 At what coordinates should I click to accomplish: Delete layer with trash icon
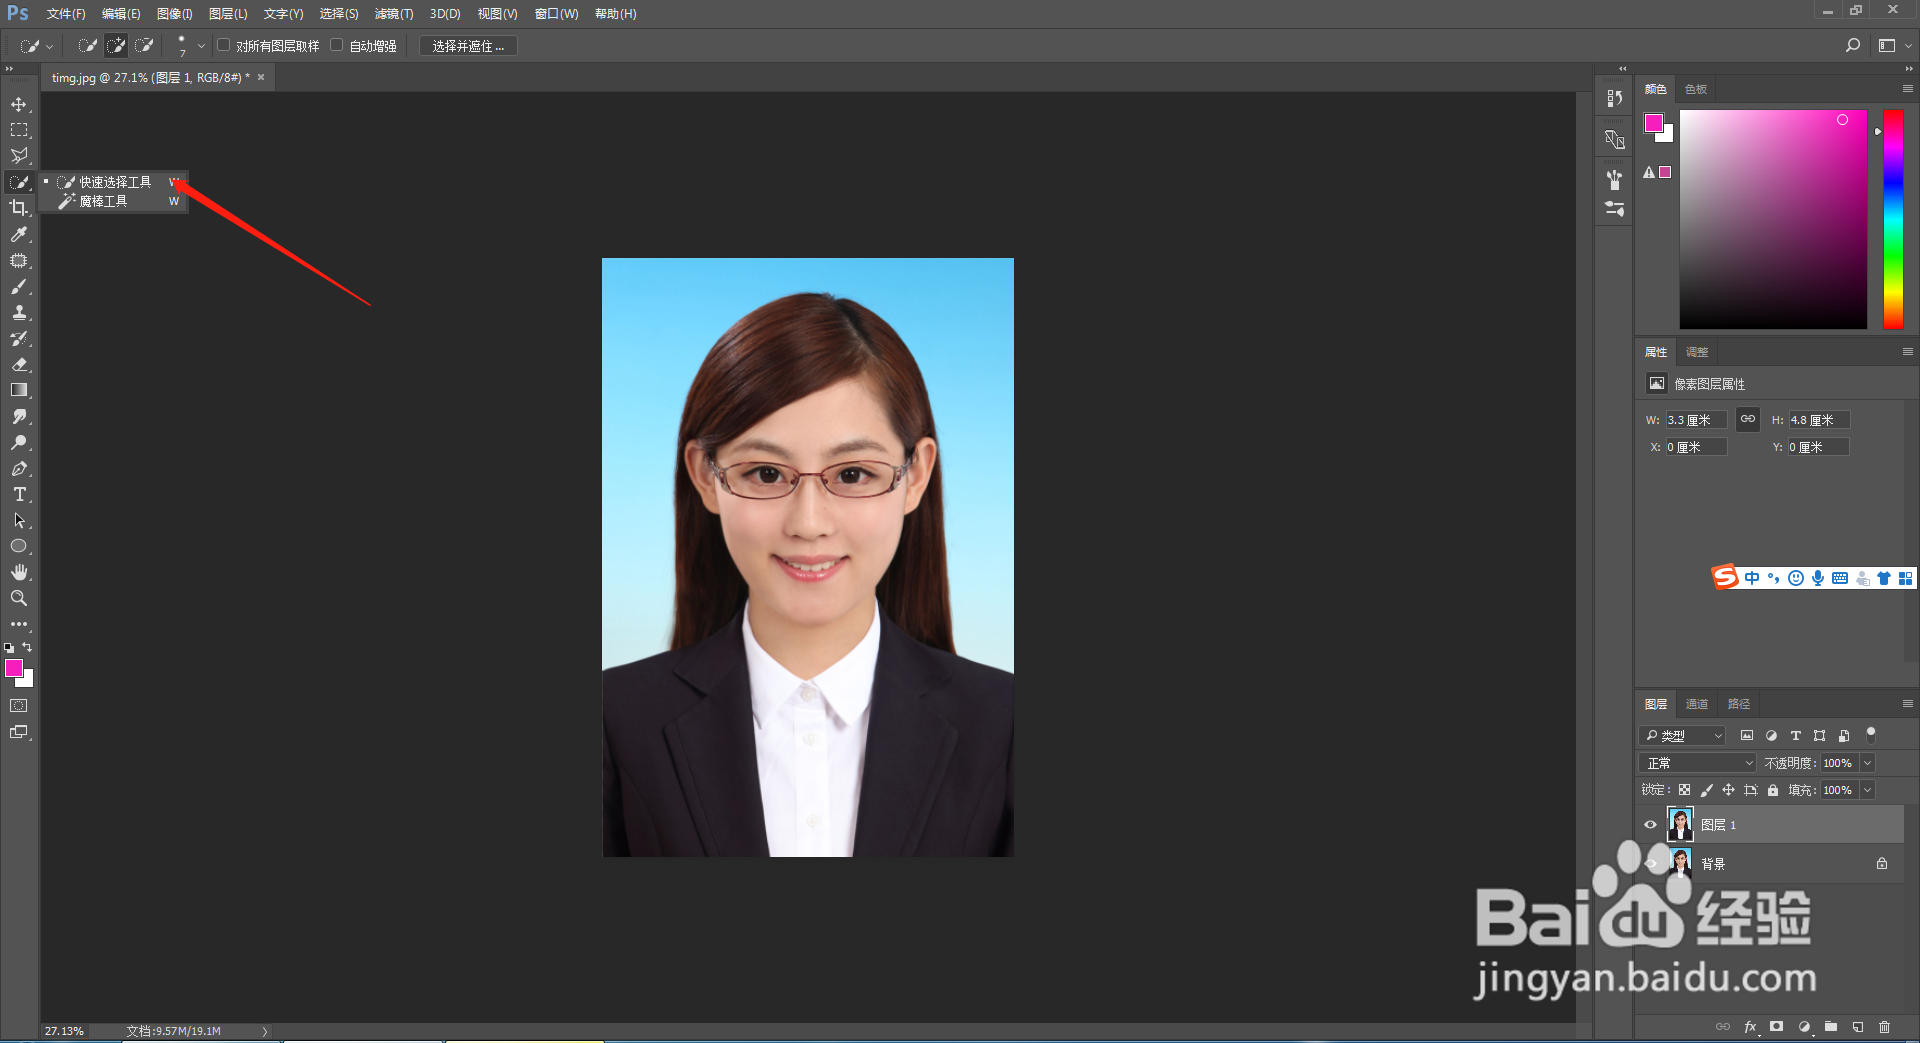click(x=1884, y=1027)
